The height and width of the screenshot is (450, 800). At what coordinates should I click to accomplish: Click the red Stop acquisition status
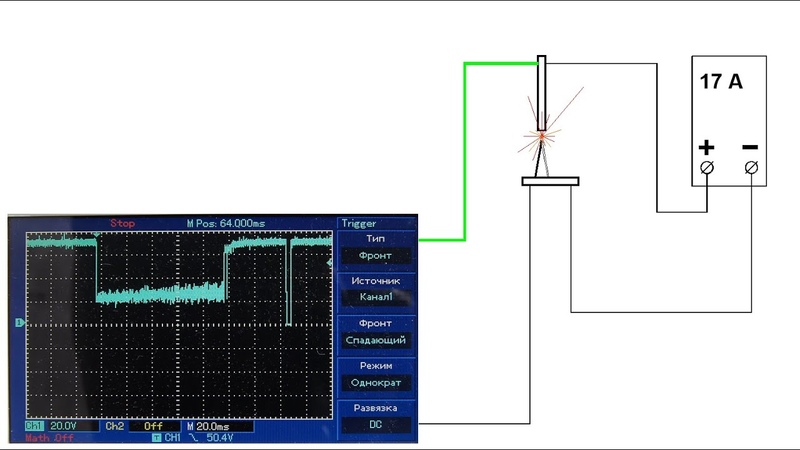(122, 223)
